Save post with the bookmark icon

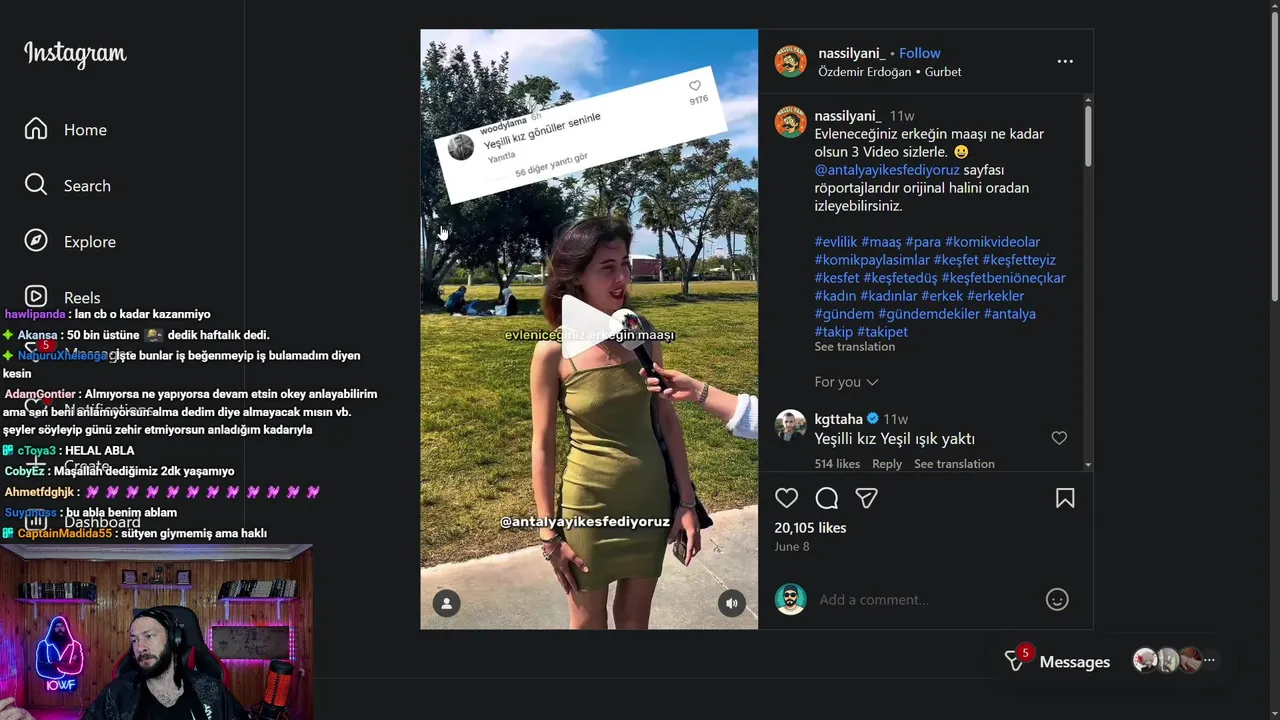(1065, 498)
